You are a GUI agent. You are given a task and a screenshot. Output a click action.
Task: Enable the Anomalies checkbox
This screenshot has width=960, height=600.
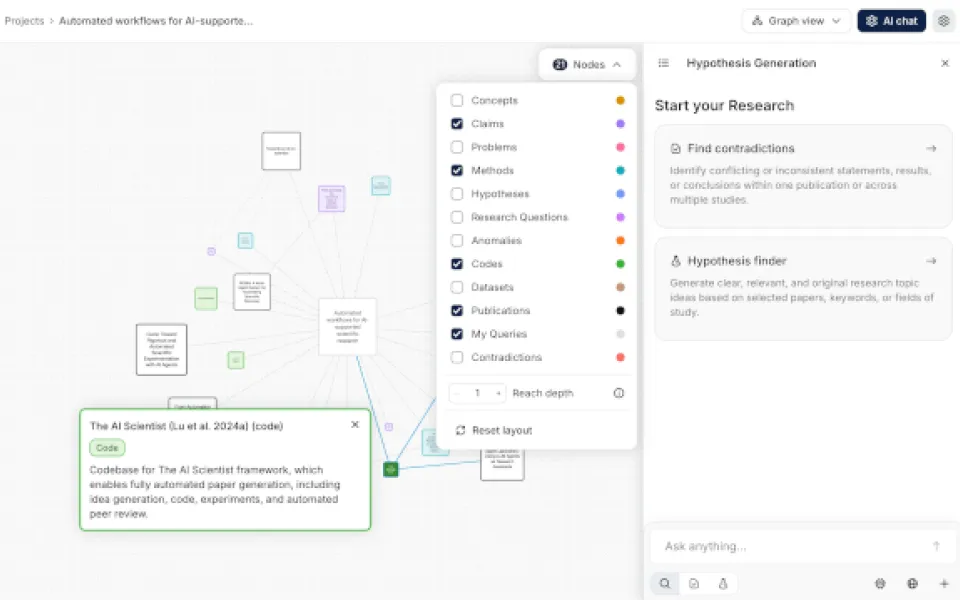coord(457,241)
